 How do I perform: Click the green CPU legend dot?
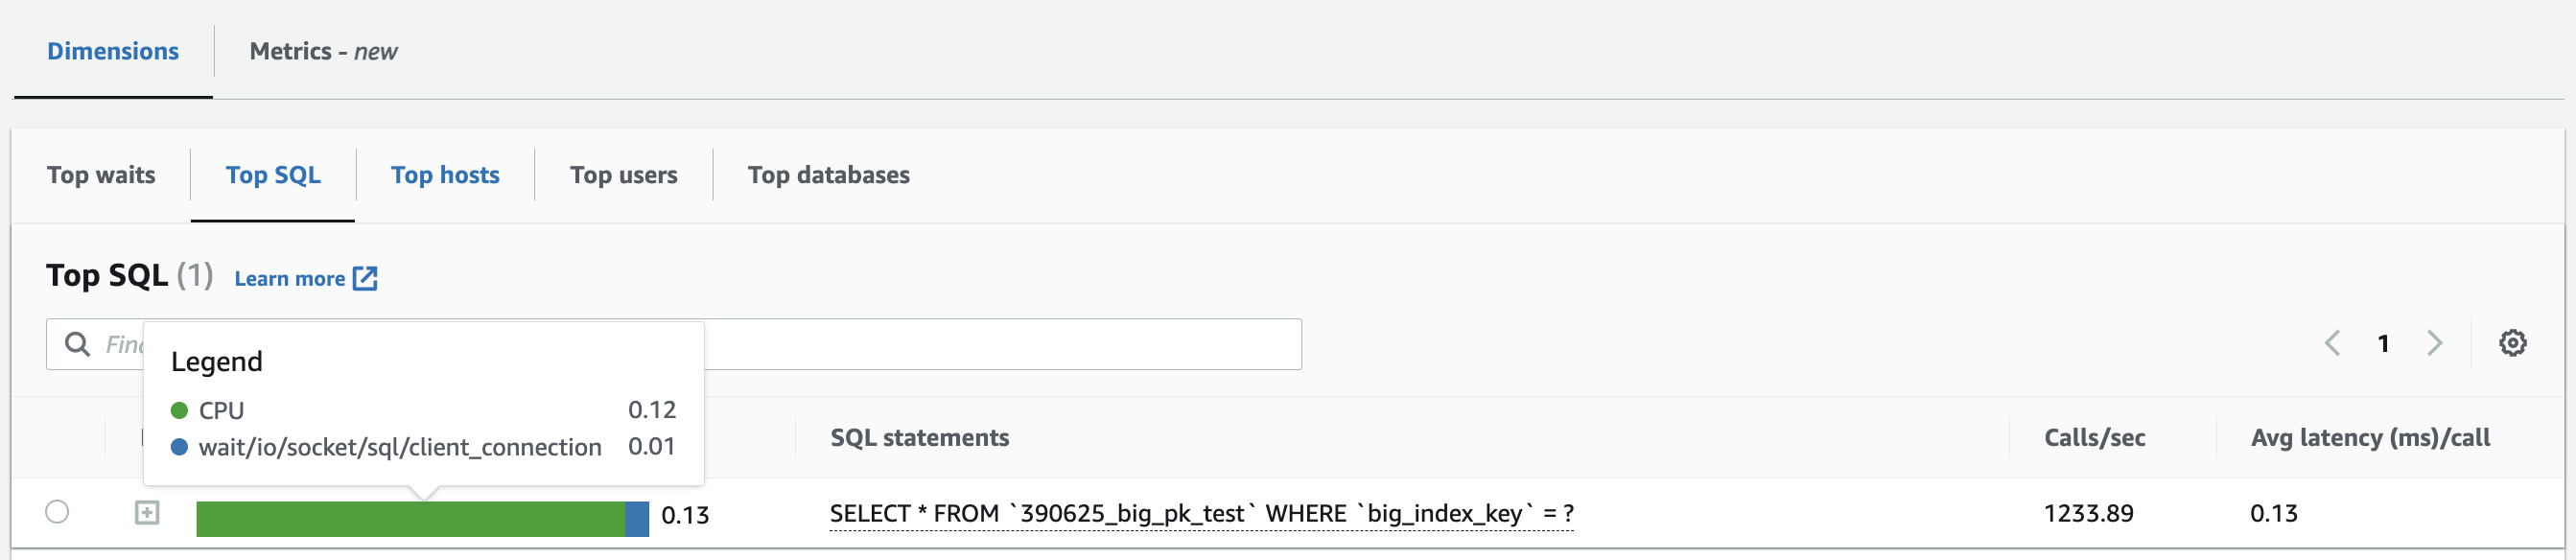coord(180,410)
